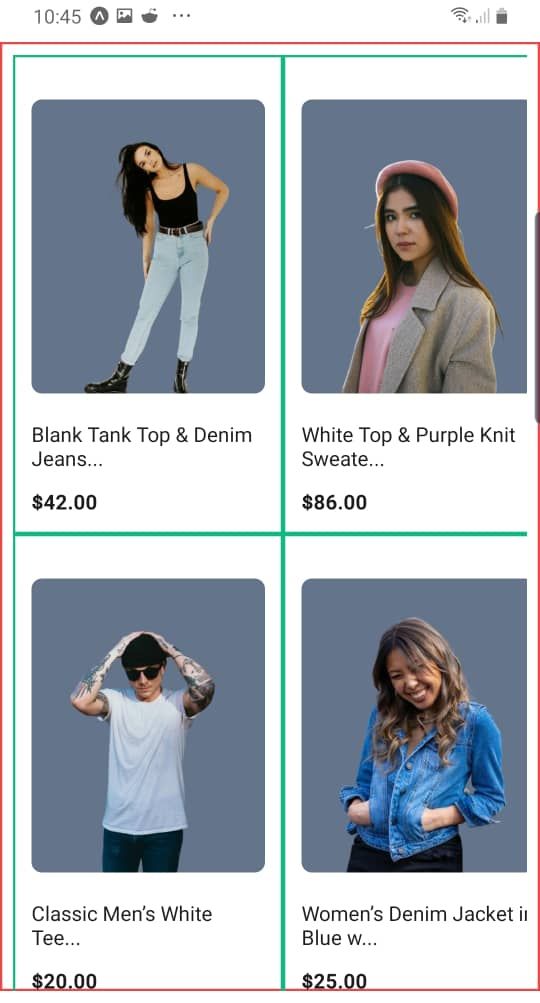540x1003 pixels.
Task: Tap the Wi-Fi icon in status bar
Action: [460, 15]
